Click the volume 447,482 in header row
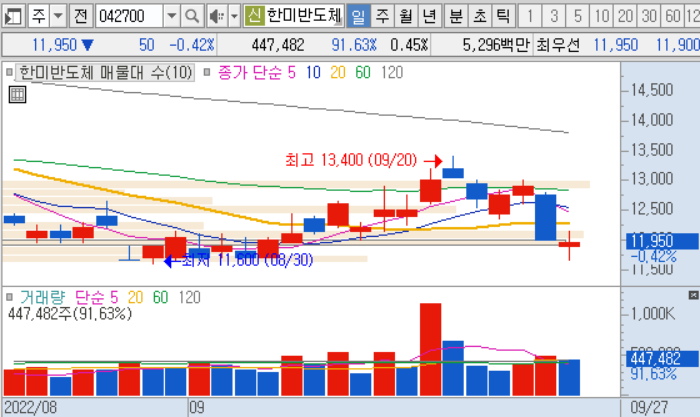Screen dimensions: 700x417 (x=278, y=45)
